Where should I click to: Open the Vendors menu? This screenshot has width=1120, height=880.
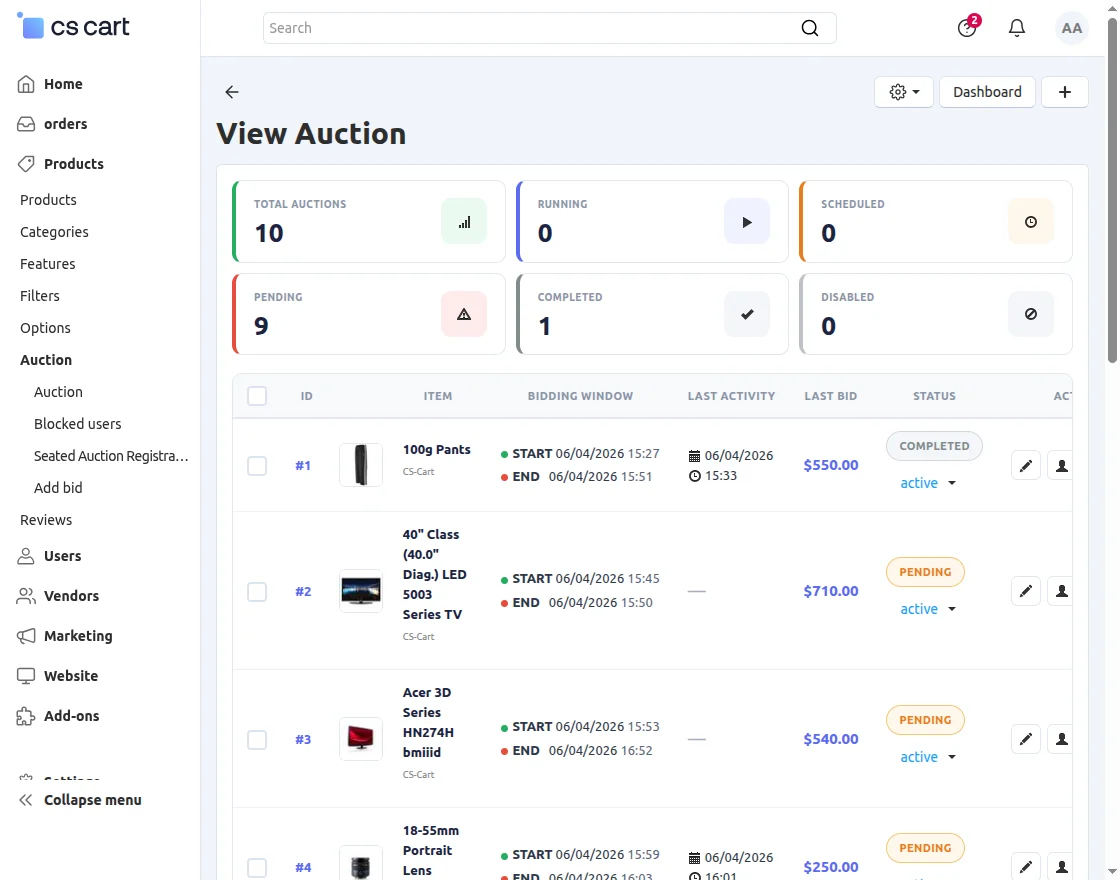tap(71, 596)
